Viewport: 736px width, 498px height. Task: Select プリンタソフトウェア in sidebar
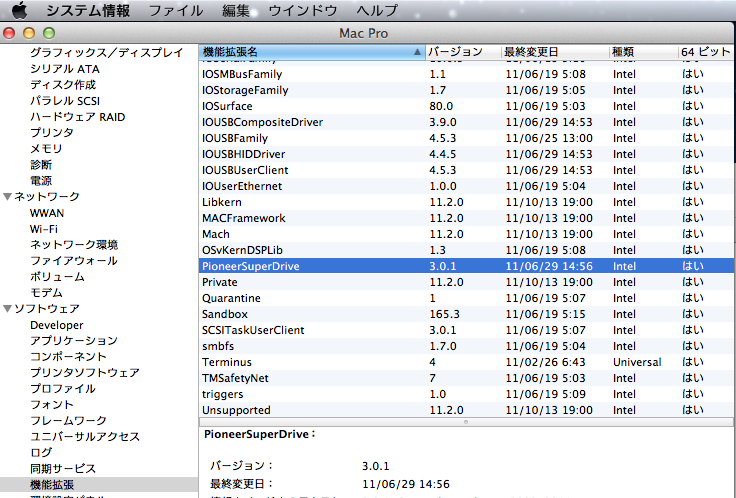[84, 373]
